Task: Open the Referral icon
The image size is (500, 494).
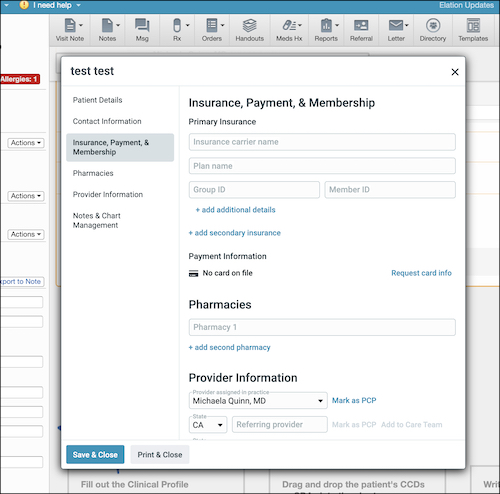Action: pos(361,25)
